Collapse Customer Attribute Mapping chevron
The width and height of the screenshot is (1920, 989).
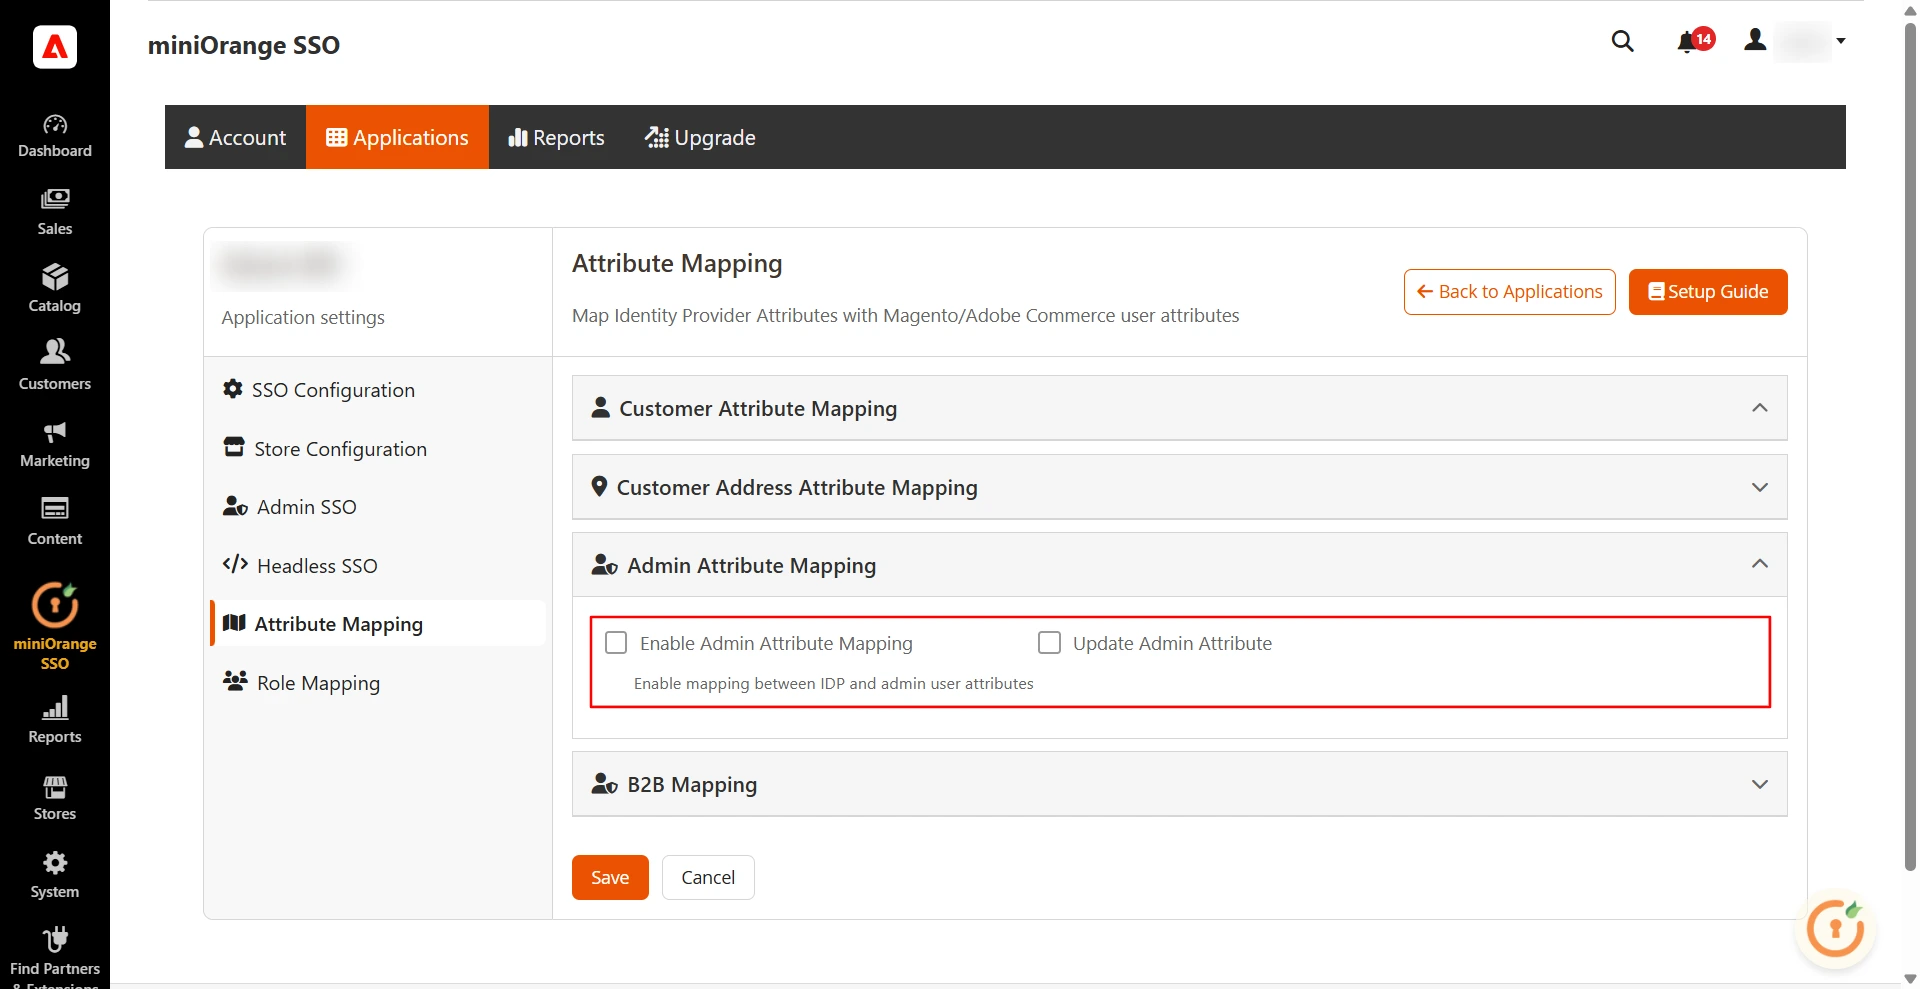[1760, 408]
